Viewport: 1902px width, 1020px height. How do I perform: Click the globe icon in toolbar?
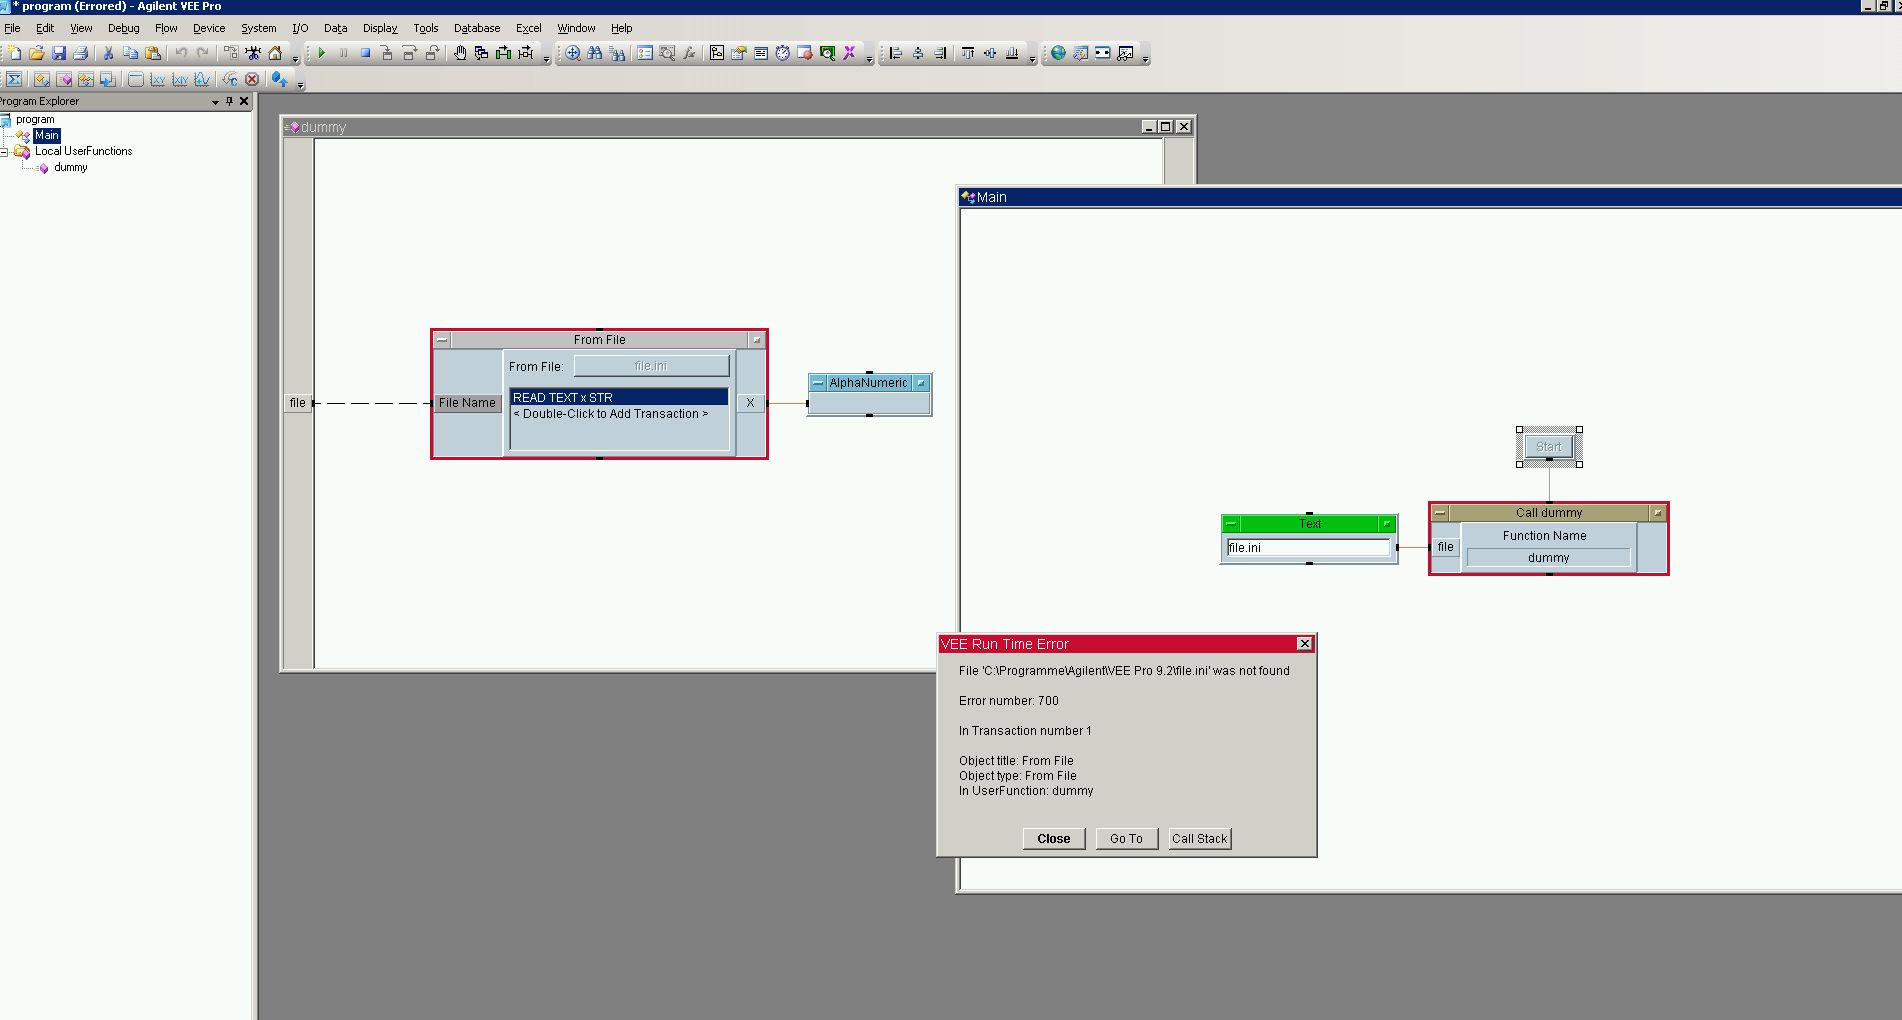coord(1058,53)
